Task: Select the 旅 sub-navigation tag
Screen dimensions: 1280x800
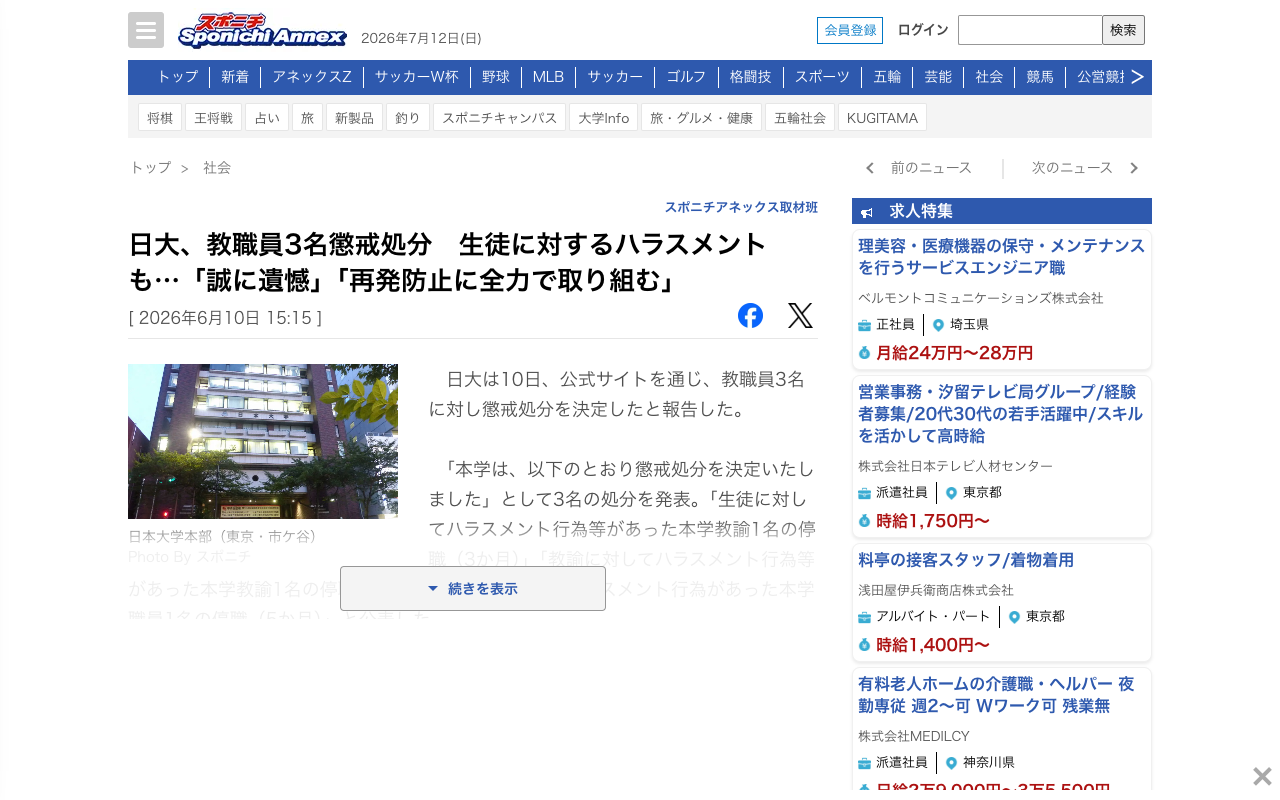Action: (308, 117)
